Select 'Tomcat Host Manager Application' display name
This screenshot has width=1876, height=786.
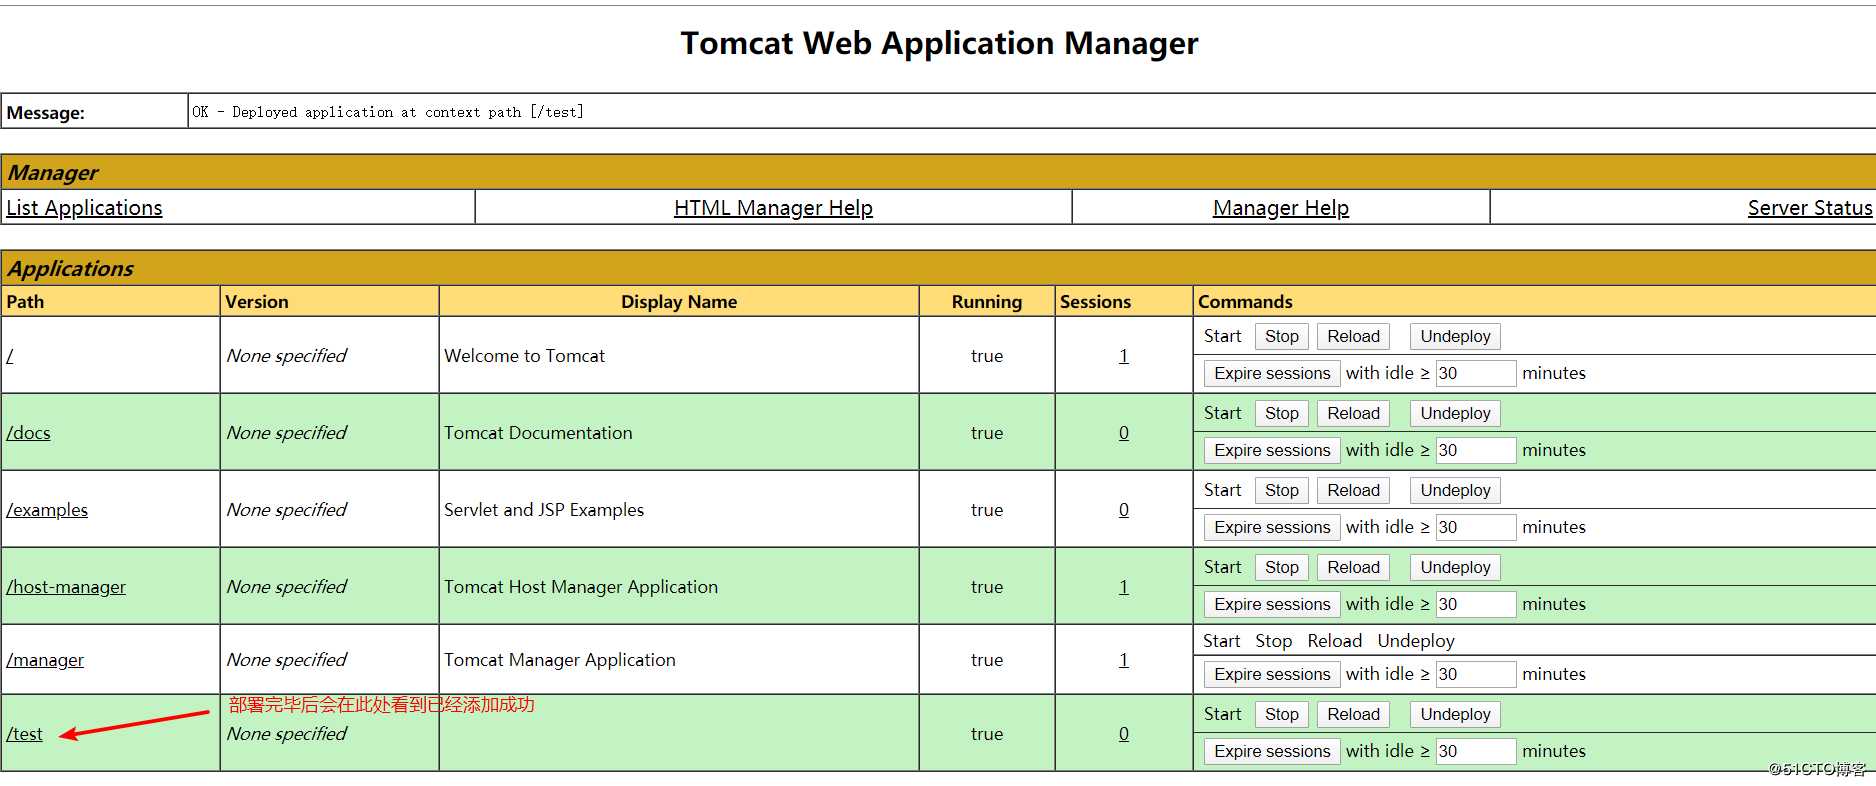point(581,587)
